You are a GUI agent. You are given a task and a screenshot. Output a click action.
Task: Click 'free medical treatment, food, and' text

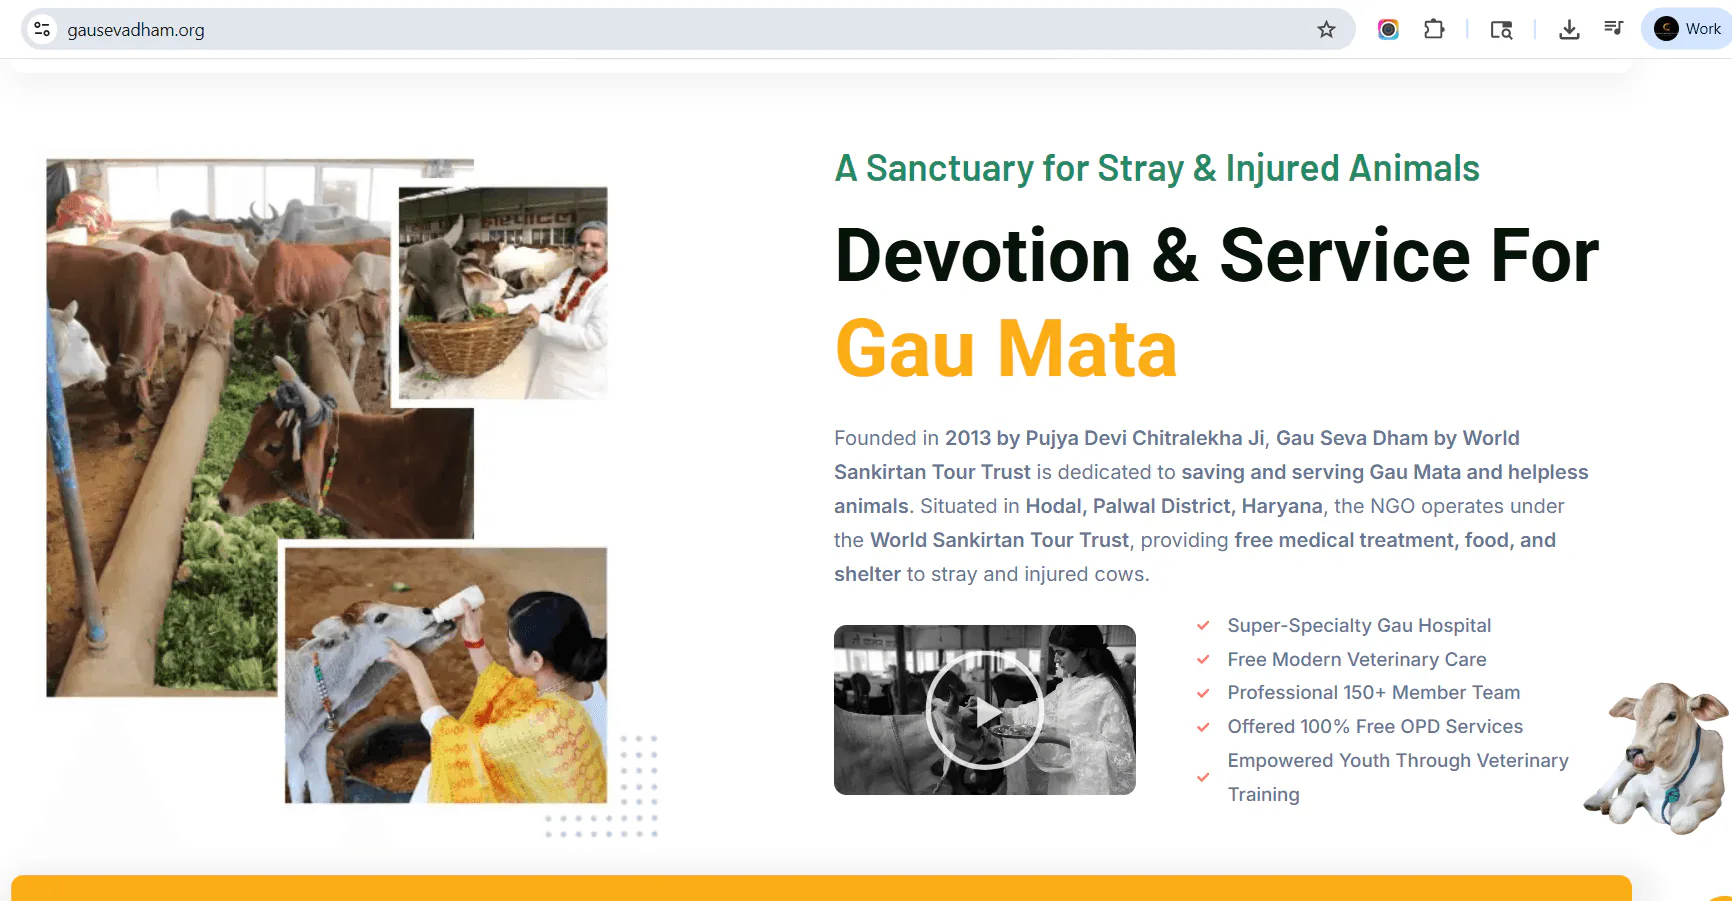[x=1395, y=540]
